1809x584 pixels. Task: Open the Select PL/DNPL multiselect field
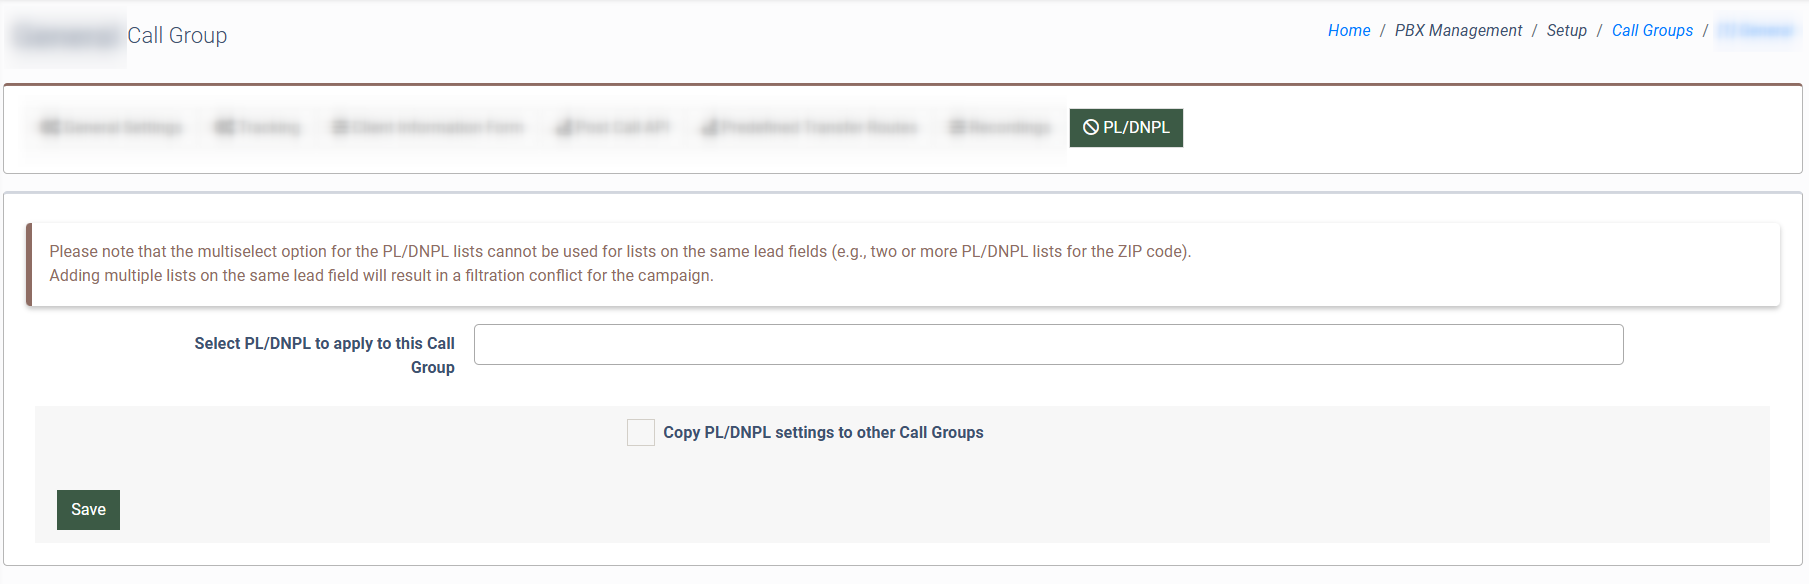(x=1048, y=345)
